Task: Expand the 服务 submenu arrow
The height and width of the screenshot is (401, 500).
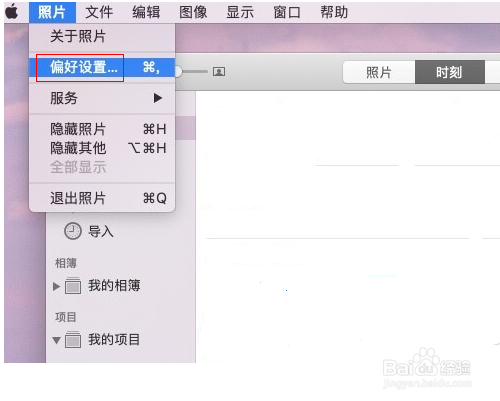Action: coord(158,98)
